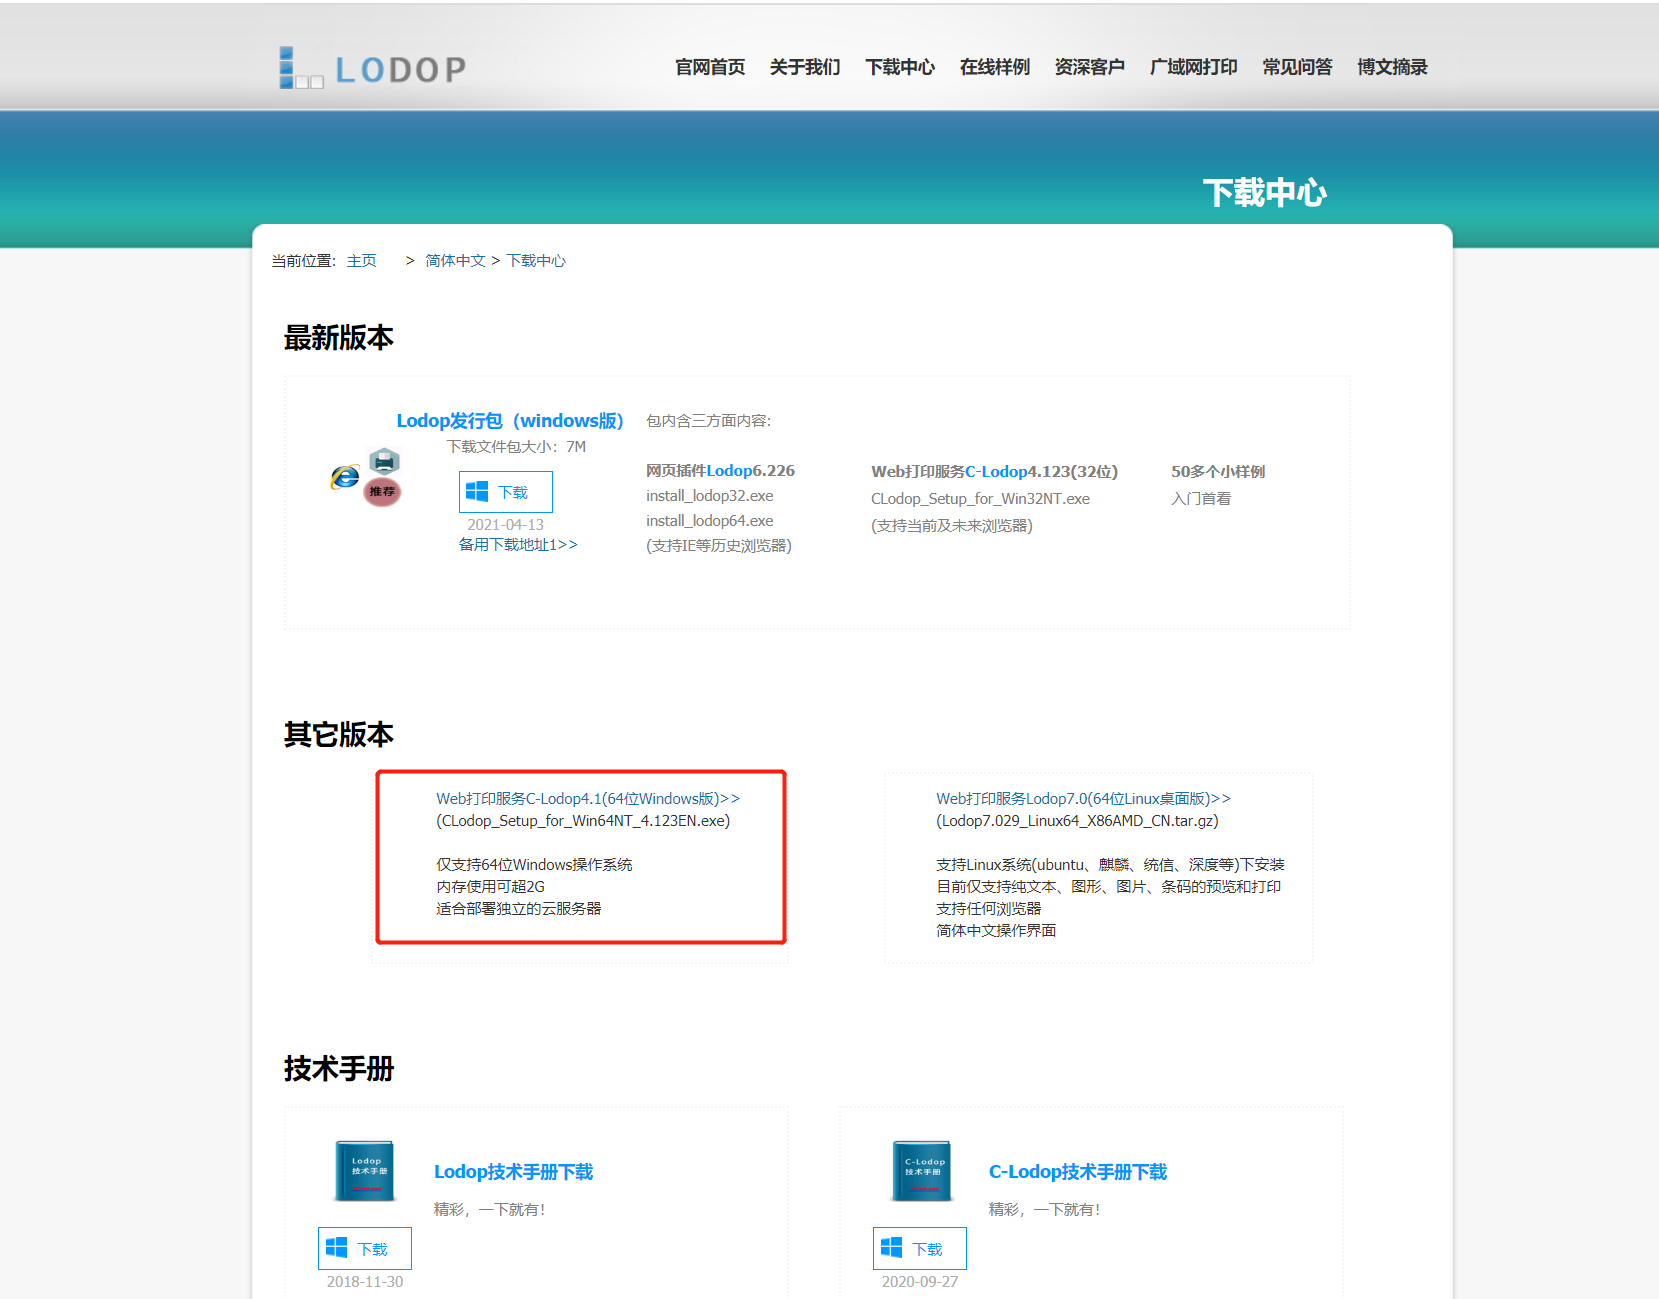Image resolution: width=1659 pixels, height=1299 pixels.
Task: Open the 广域网打印 menu item
Action: coord(1194,67)
